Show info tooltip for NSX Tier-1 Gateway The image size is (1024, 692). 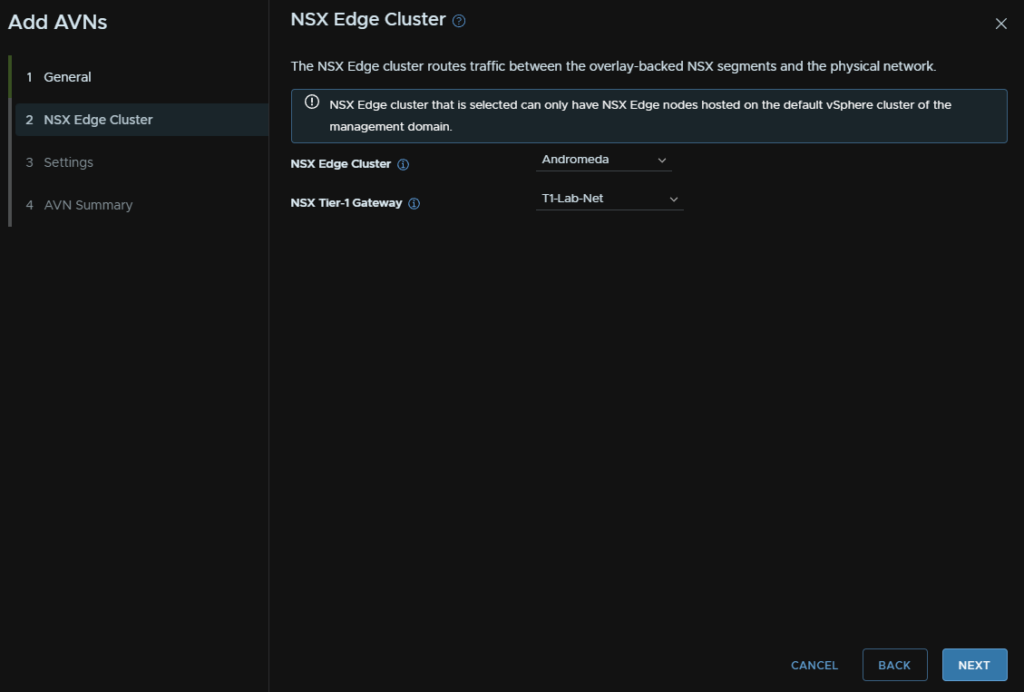pyautogui.click(x=414, y=204)
